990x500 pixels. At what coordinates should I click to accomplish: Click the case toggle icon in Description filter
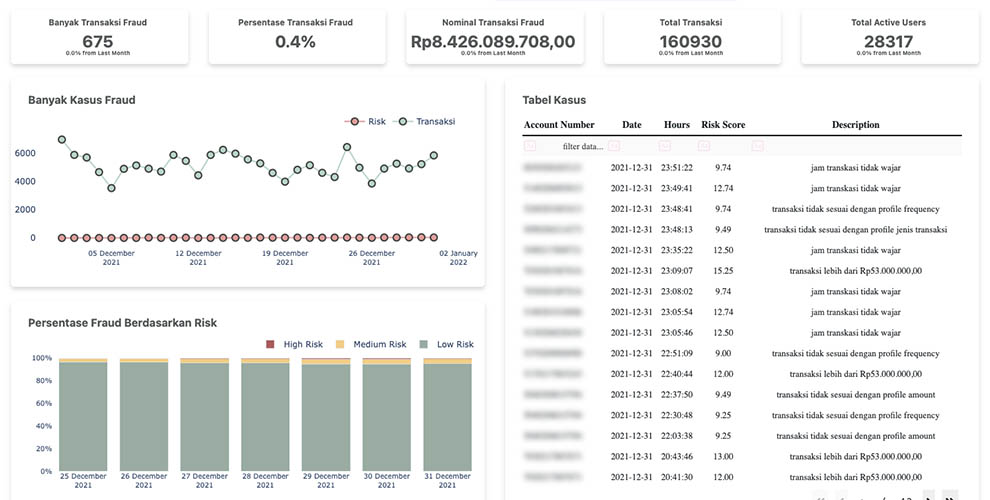pos(757,146)
